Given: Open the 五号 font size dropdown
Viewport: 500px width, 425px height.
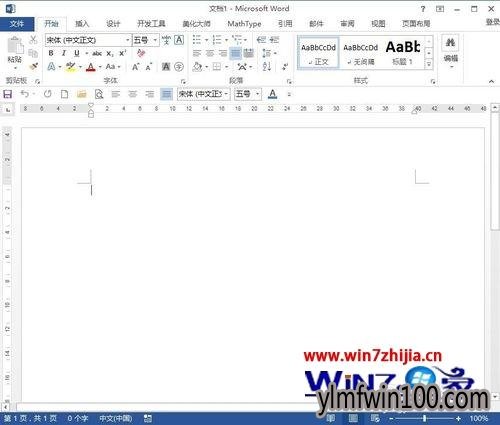Looking at the screenshot, I should click(145, 40).
